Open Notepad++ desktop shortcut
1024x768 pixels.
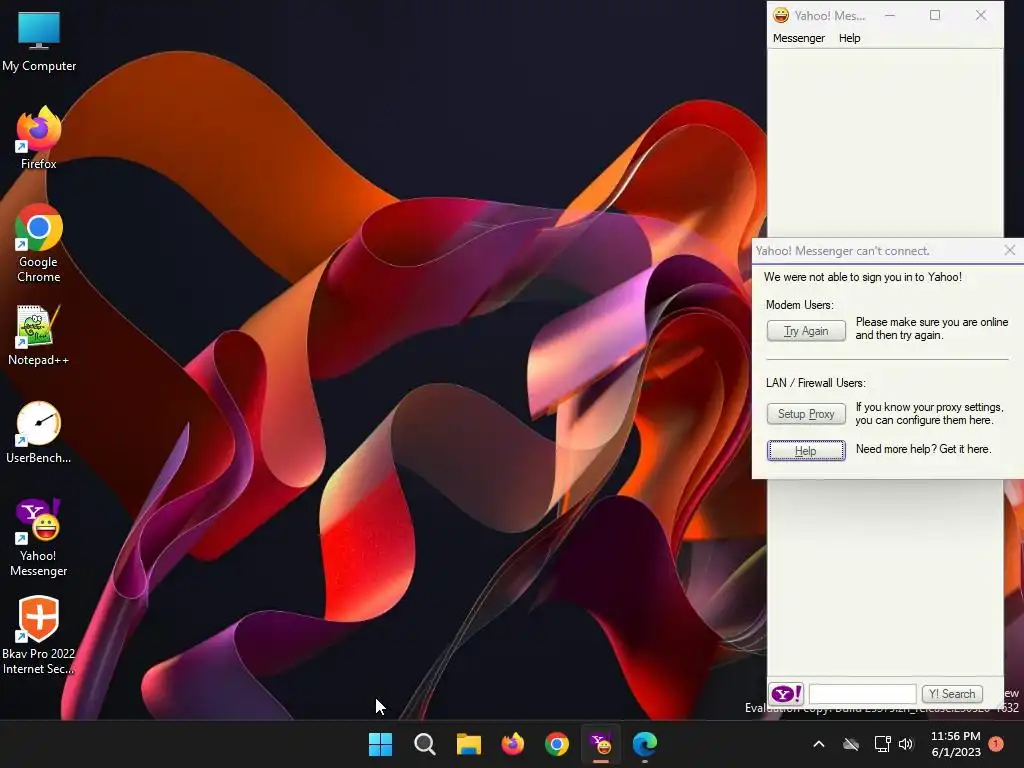click(39, 335)
